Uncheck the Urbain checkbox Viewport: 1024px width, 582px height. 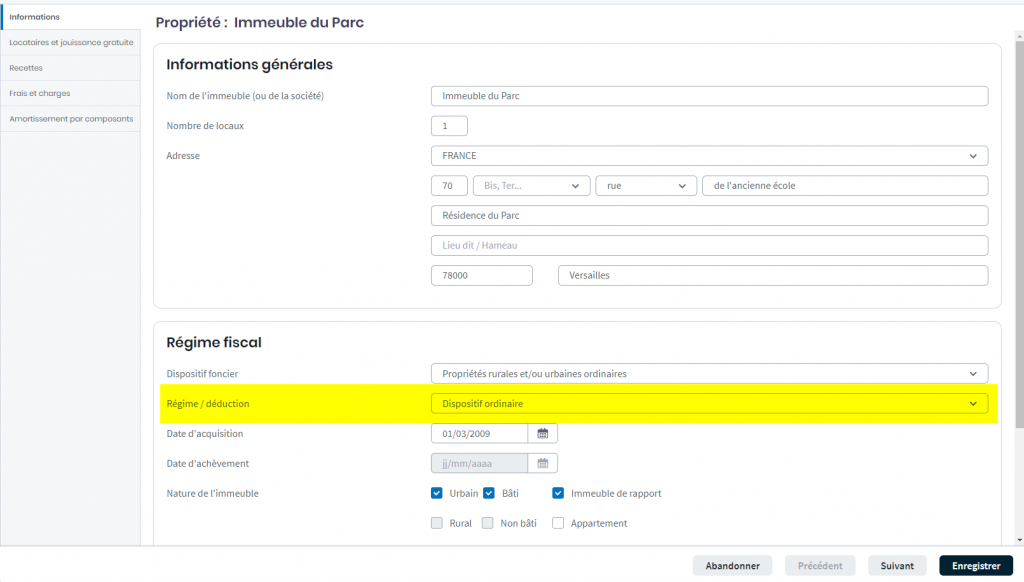tap(437, 493)
